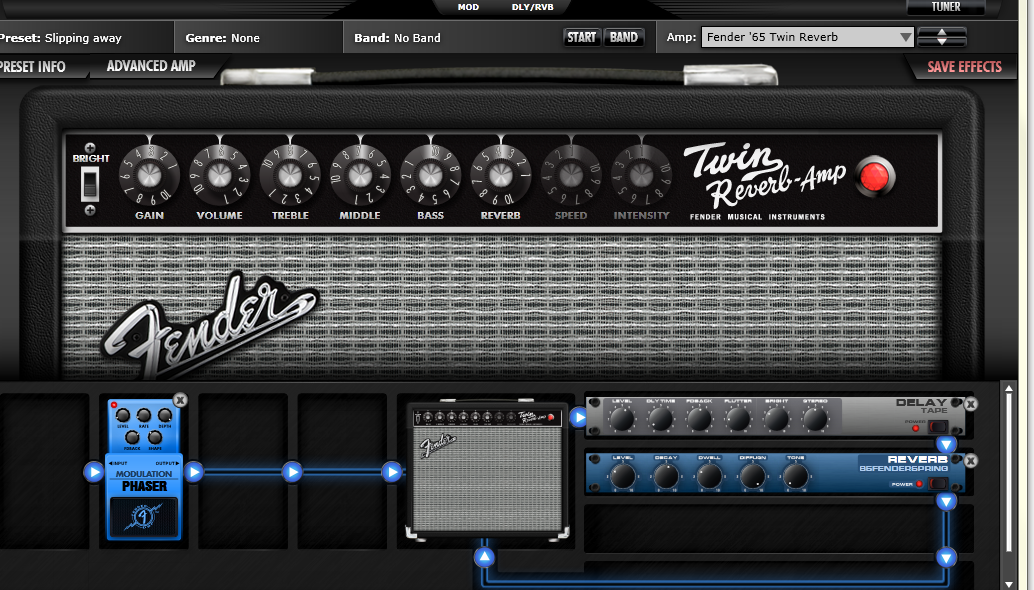Click the amp TREBLE knob
1034x590 pixels.
pos(289,175)
